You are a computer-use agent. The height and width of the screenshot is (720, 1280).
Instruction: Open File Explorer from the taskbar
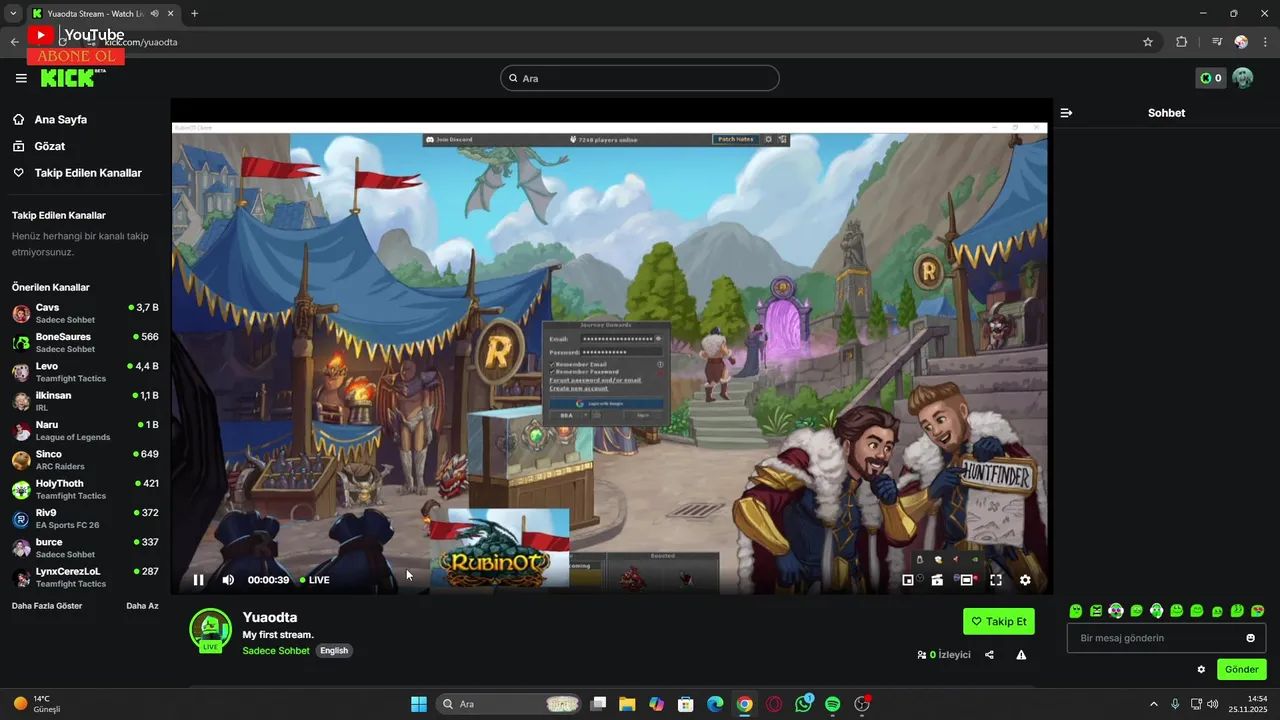(x=627, y=704)
